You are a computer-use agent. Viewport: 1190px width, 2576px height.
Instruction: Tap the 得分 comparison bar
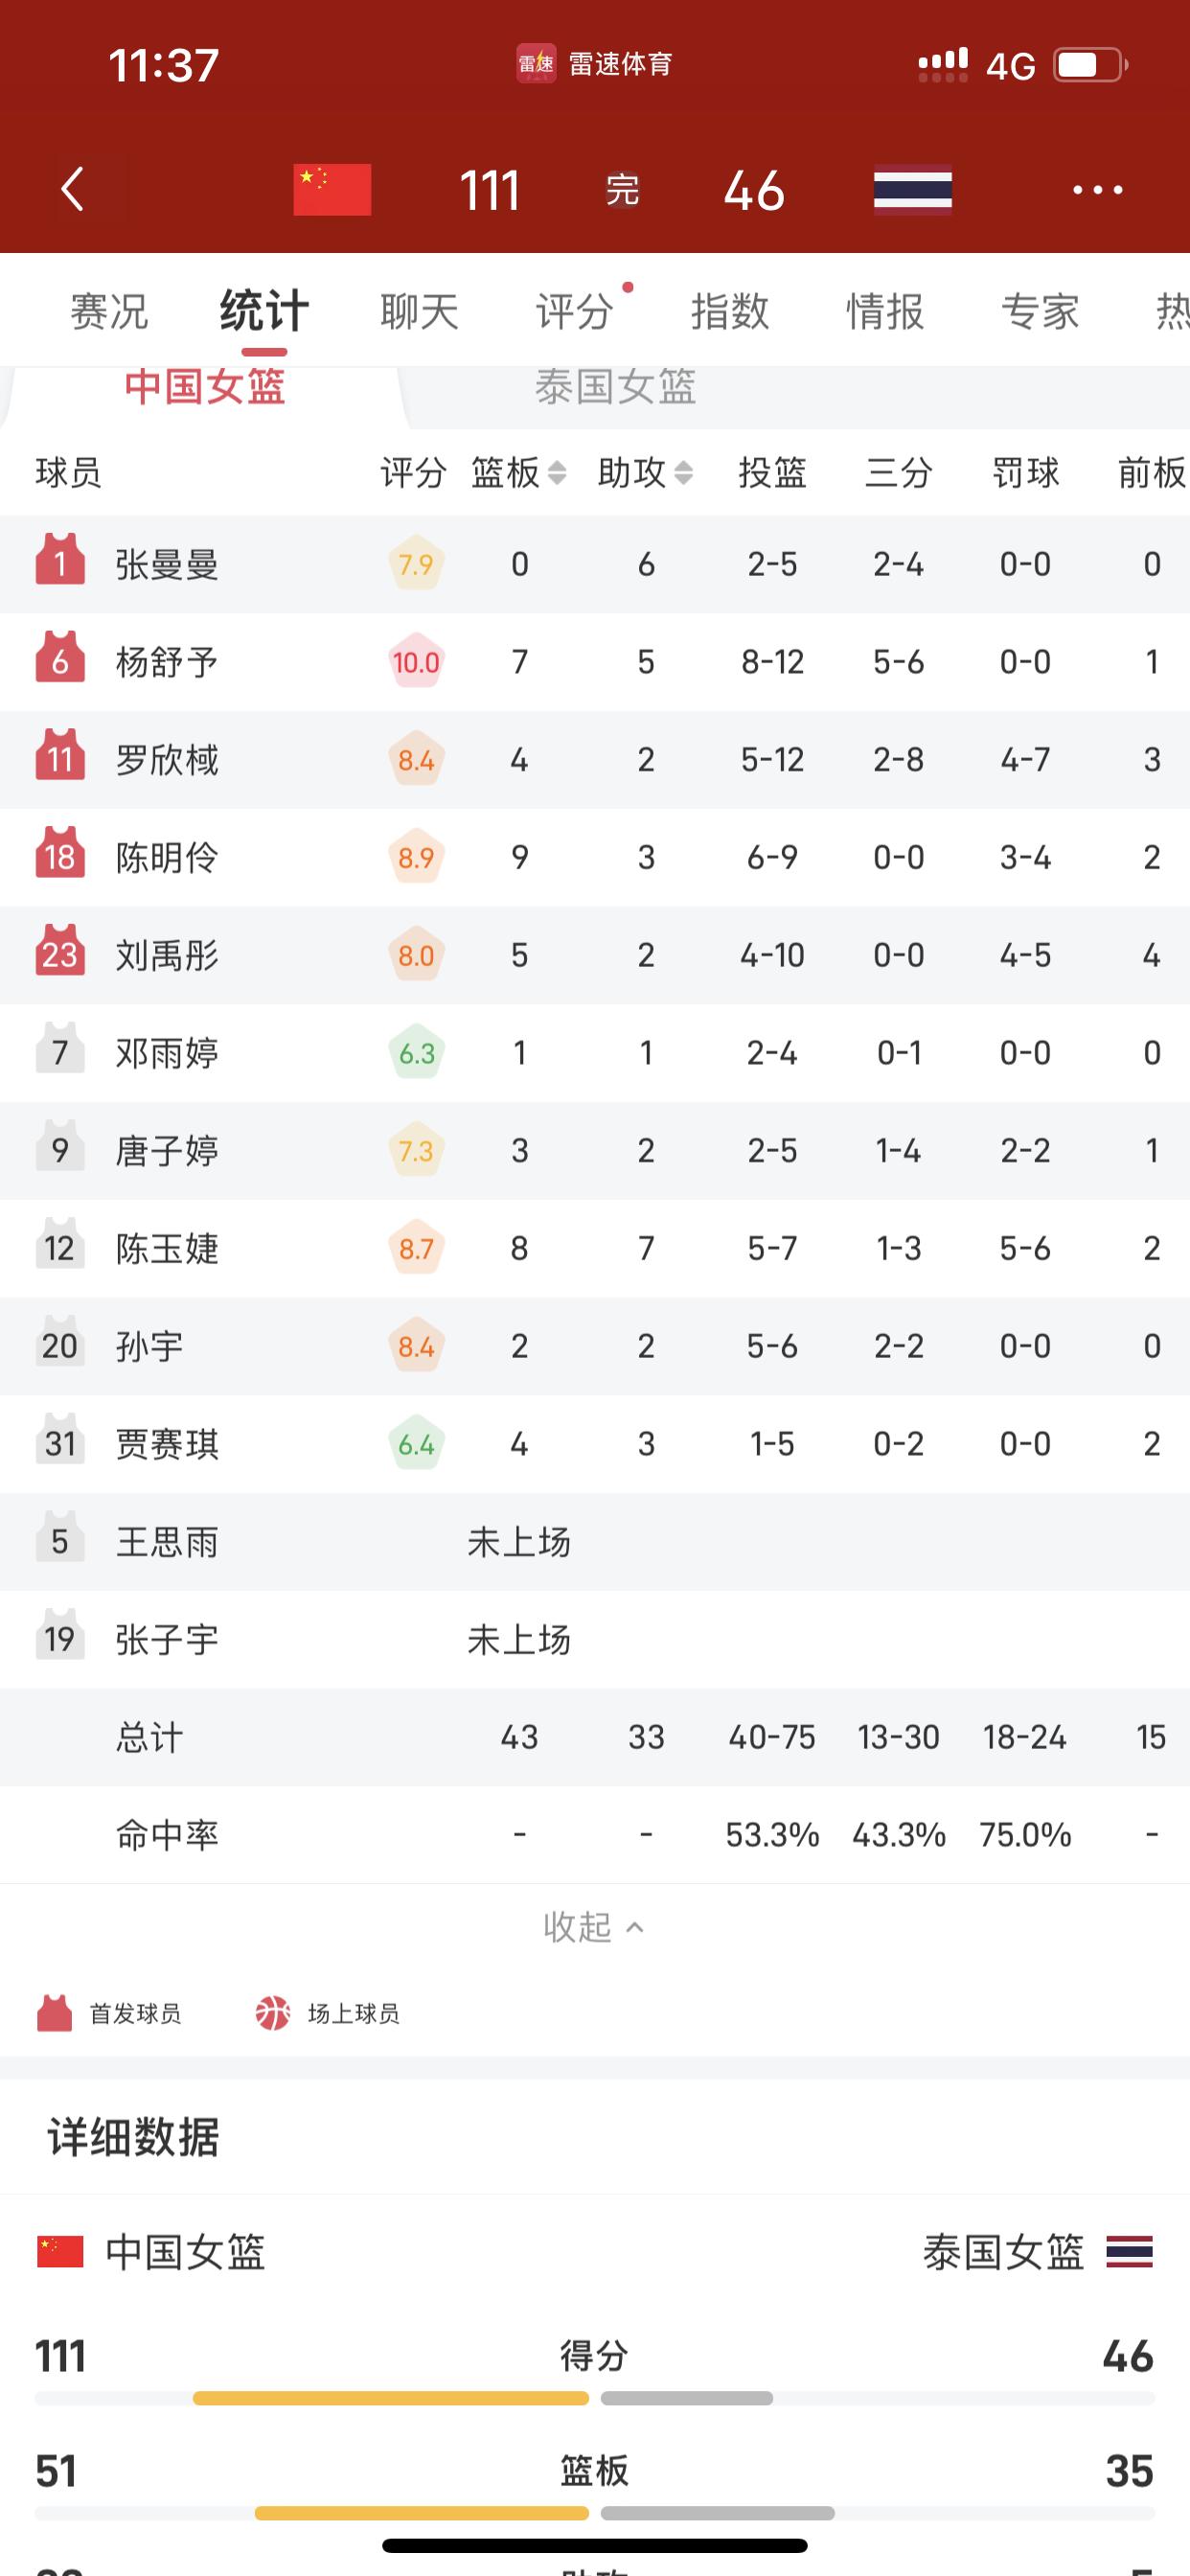click(x=595, y=2398)
